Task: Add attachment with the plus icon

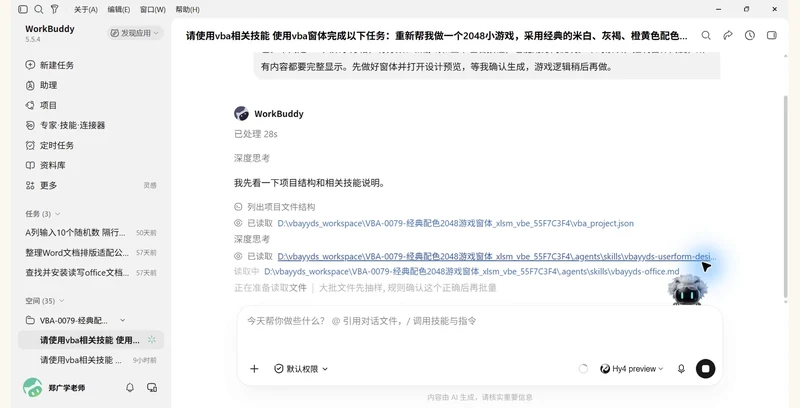Action: tap(254, 369)
